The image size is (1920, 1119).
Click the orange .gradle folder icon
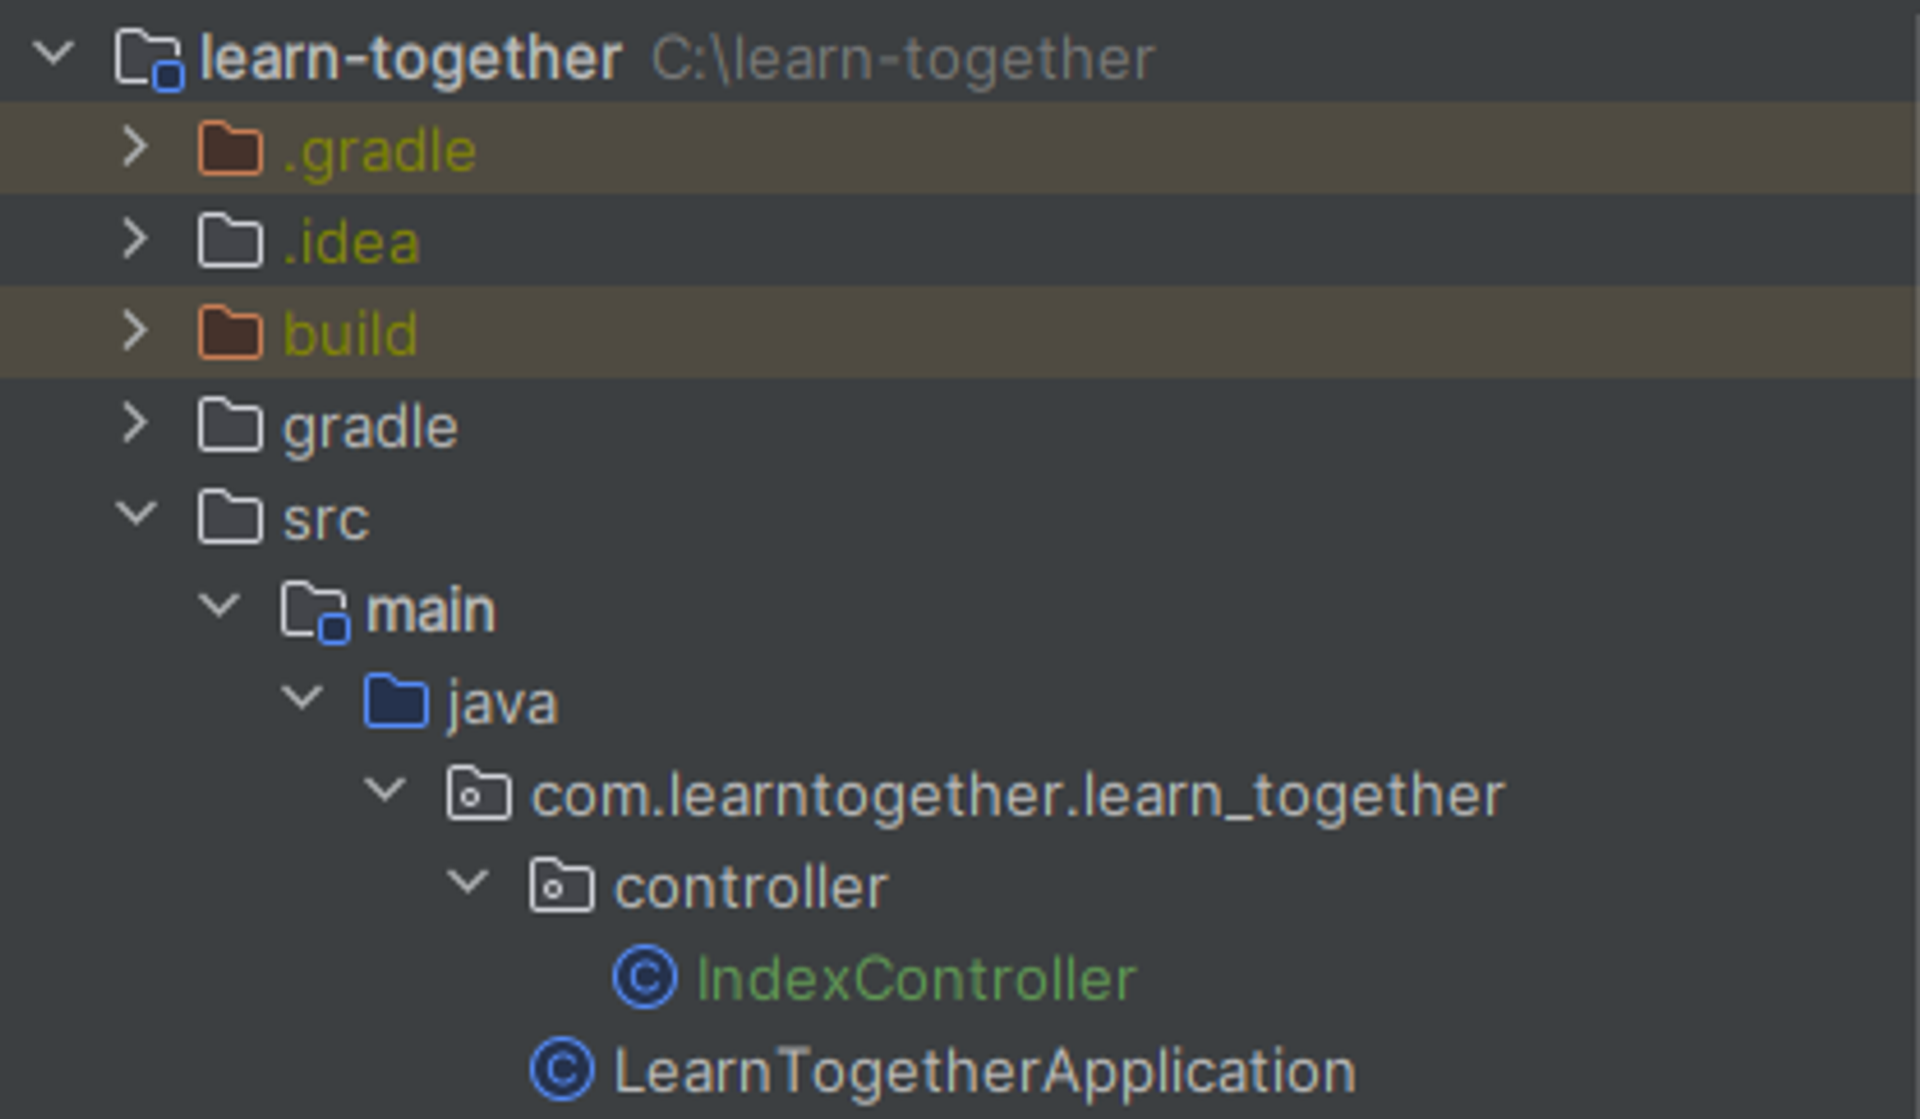[230, 149]
